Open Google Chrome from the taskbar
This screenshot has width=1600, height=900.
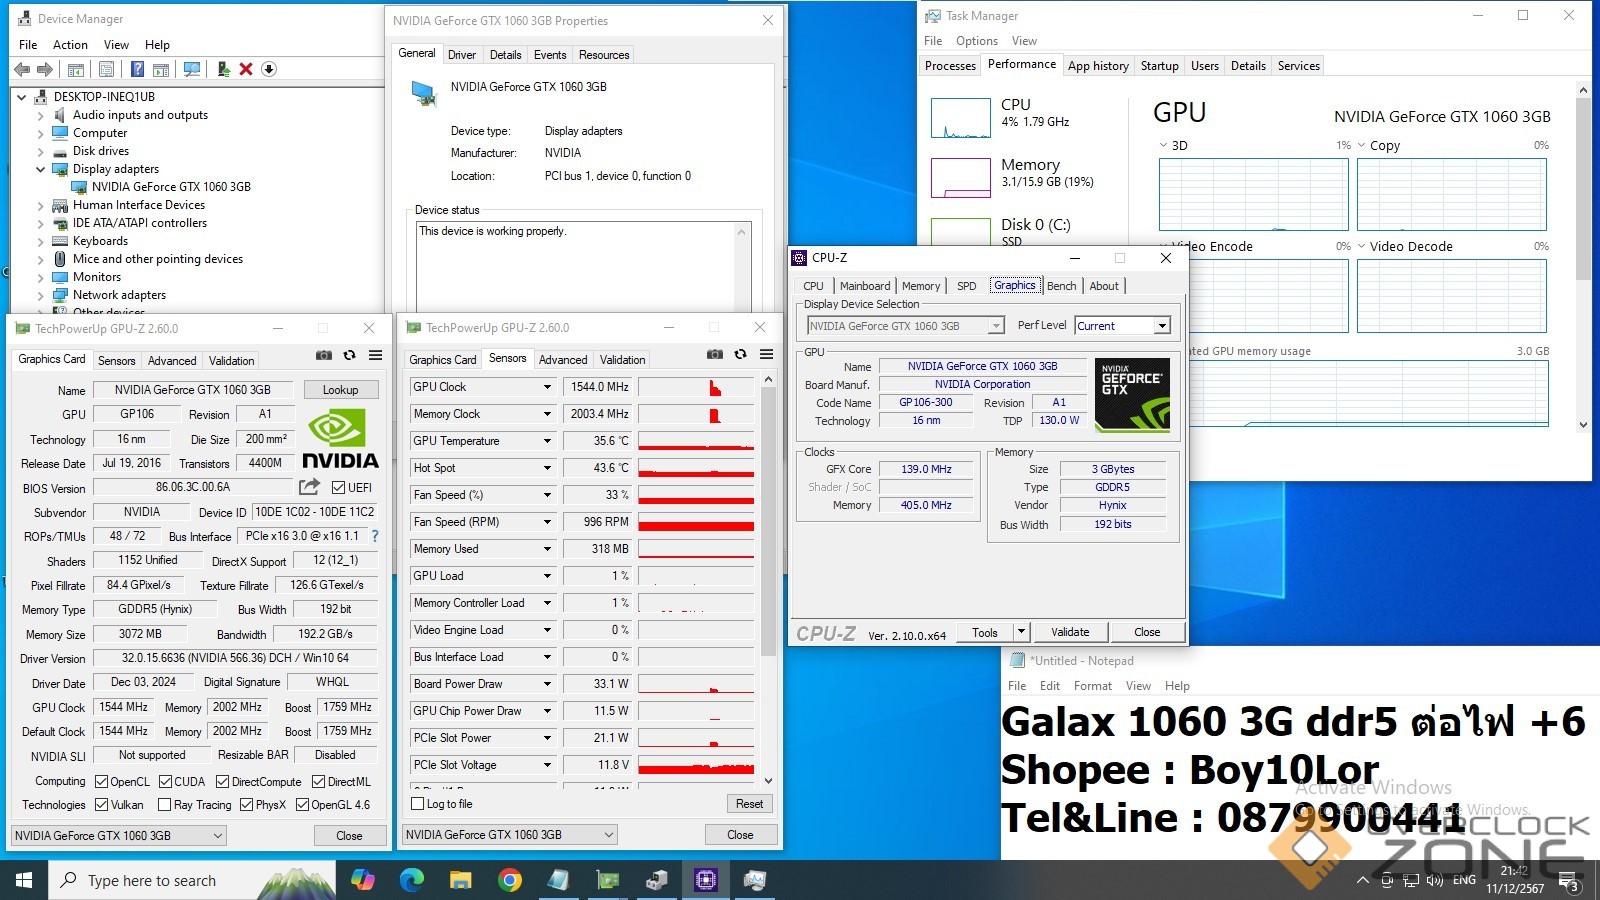pos(510,880)
